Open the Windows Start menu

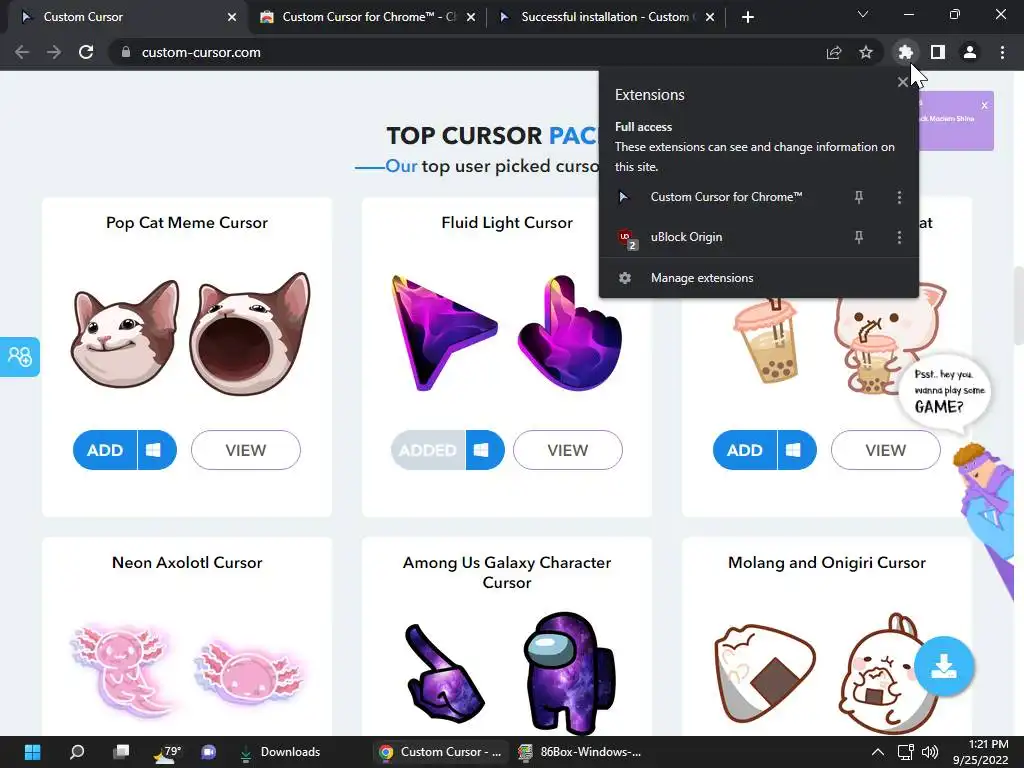[x=32, y=752]
